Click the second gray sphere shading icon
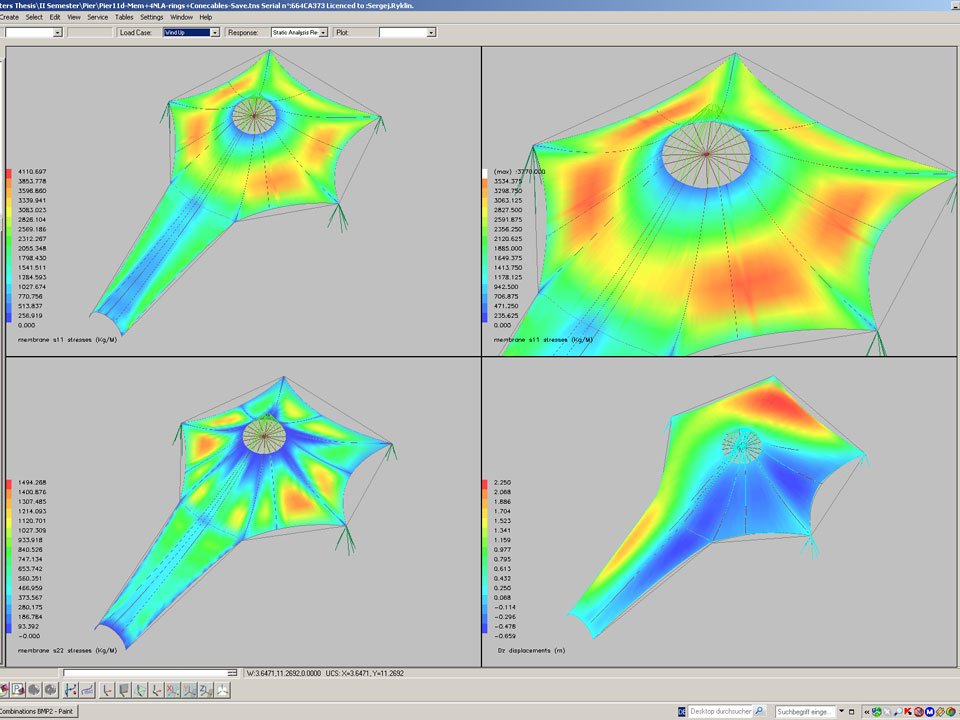 (50, 690)
